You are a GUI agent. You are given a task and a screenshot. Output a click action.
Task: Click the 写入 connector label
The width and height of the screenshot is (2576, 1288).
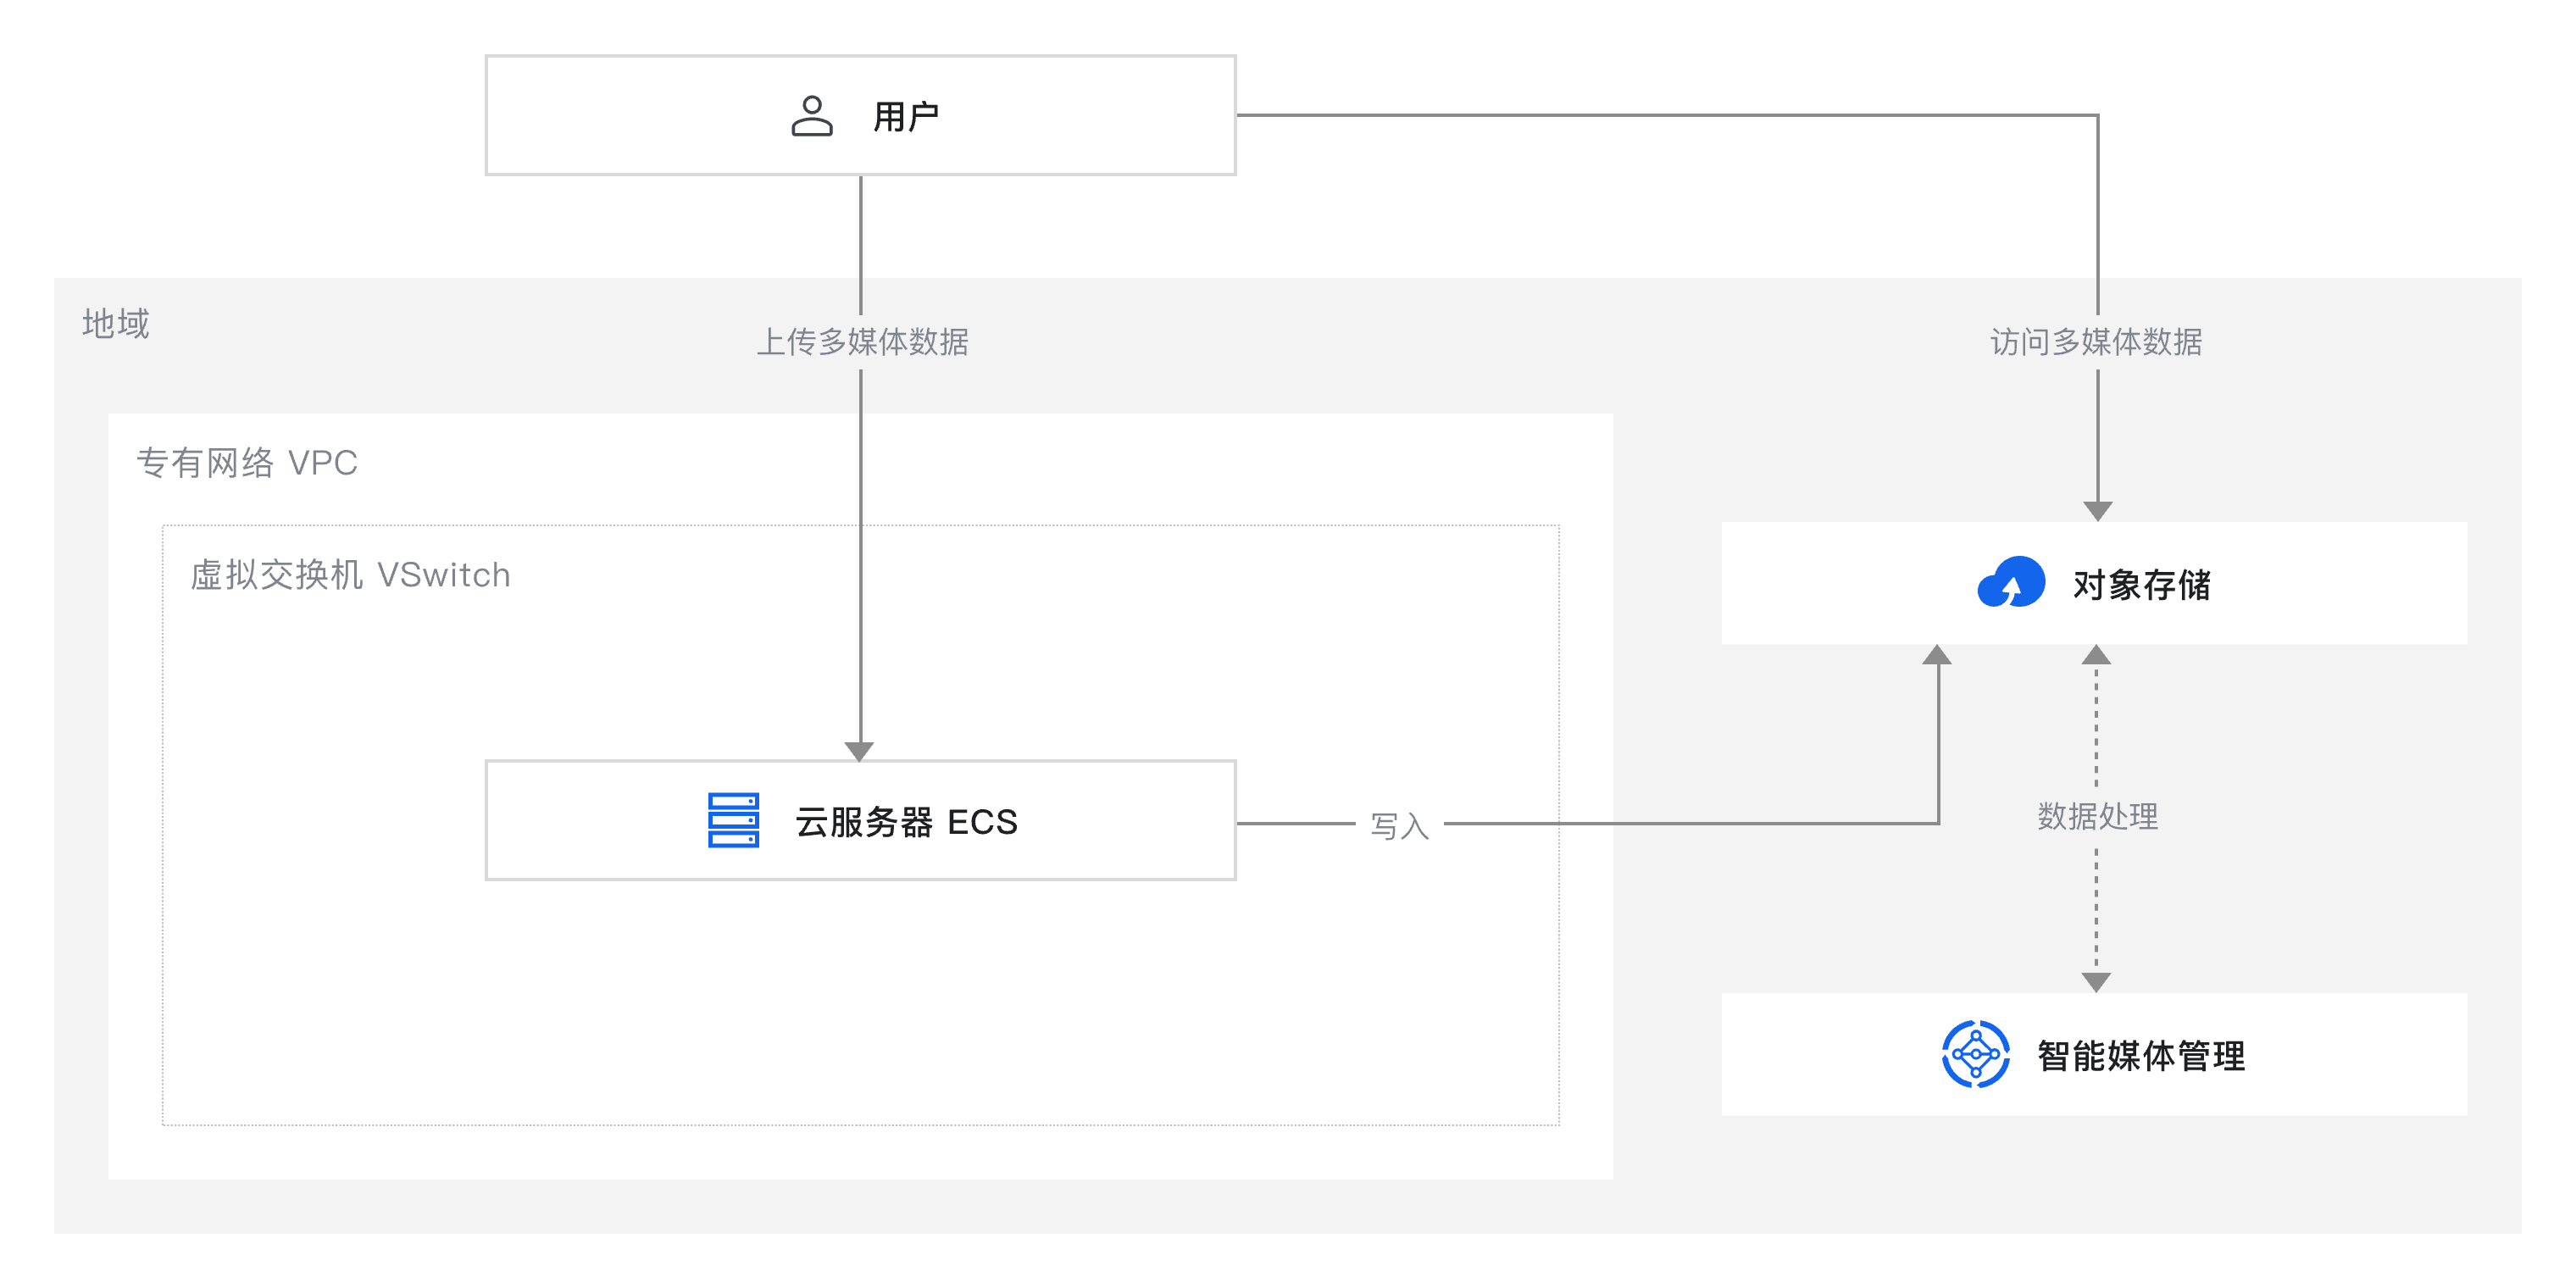(x=1399, y=826)
